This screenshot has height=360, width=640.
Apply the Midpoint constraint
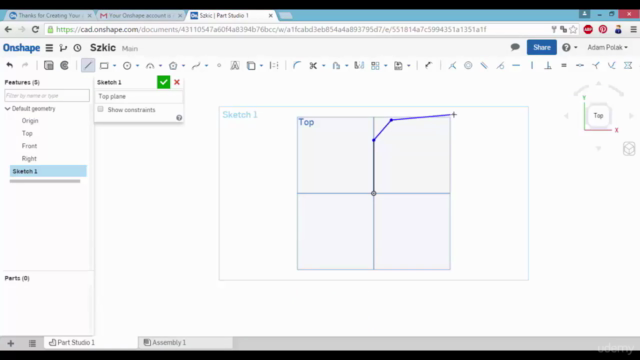tap(580, 65)
